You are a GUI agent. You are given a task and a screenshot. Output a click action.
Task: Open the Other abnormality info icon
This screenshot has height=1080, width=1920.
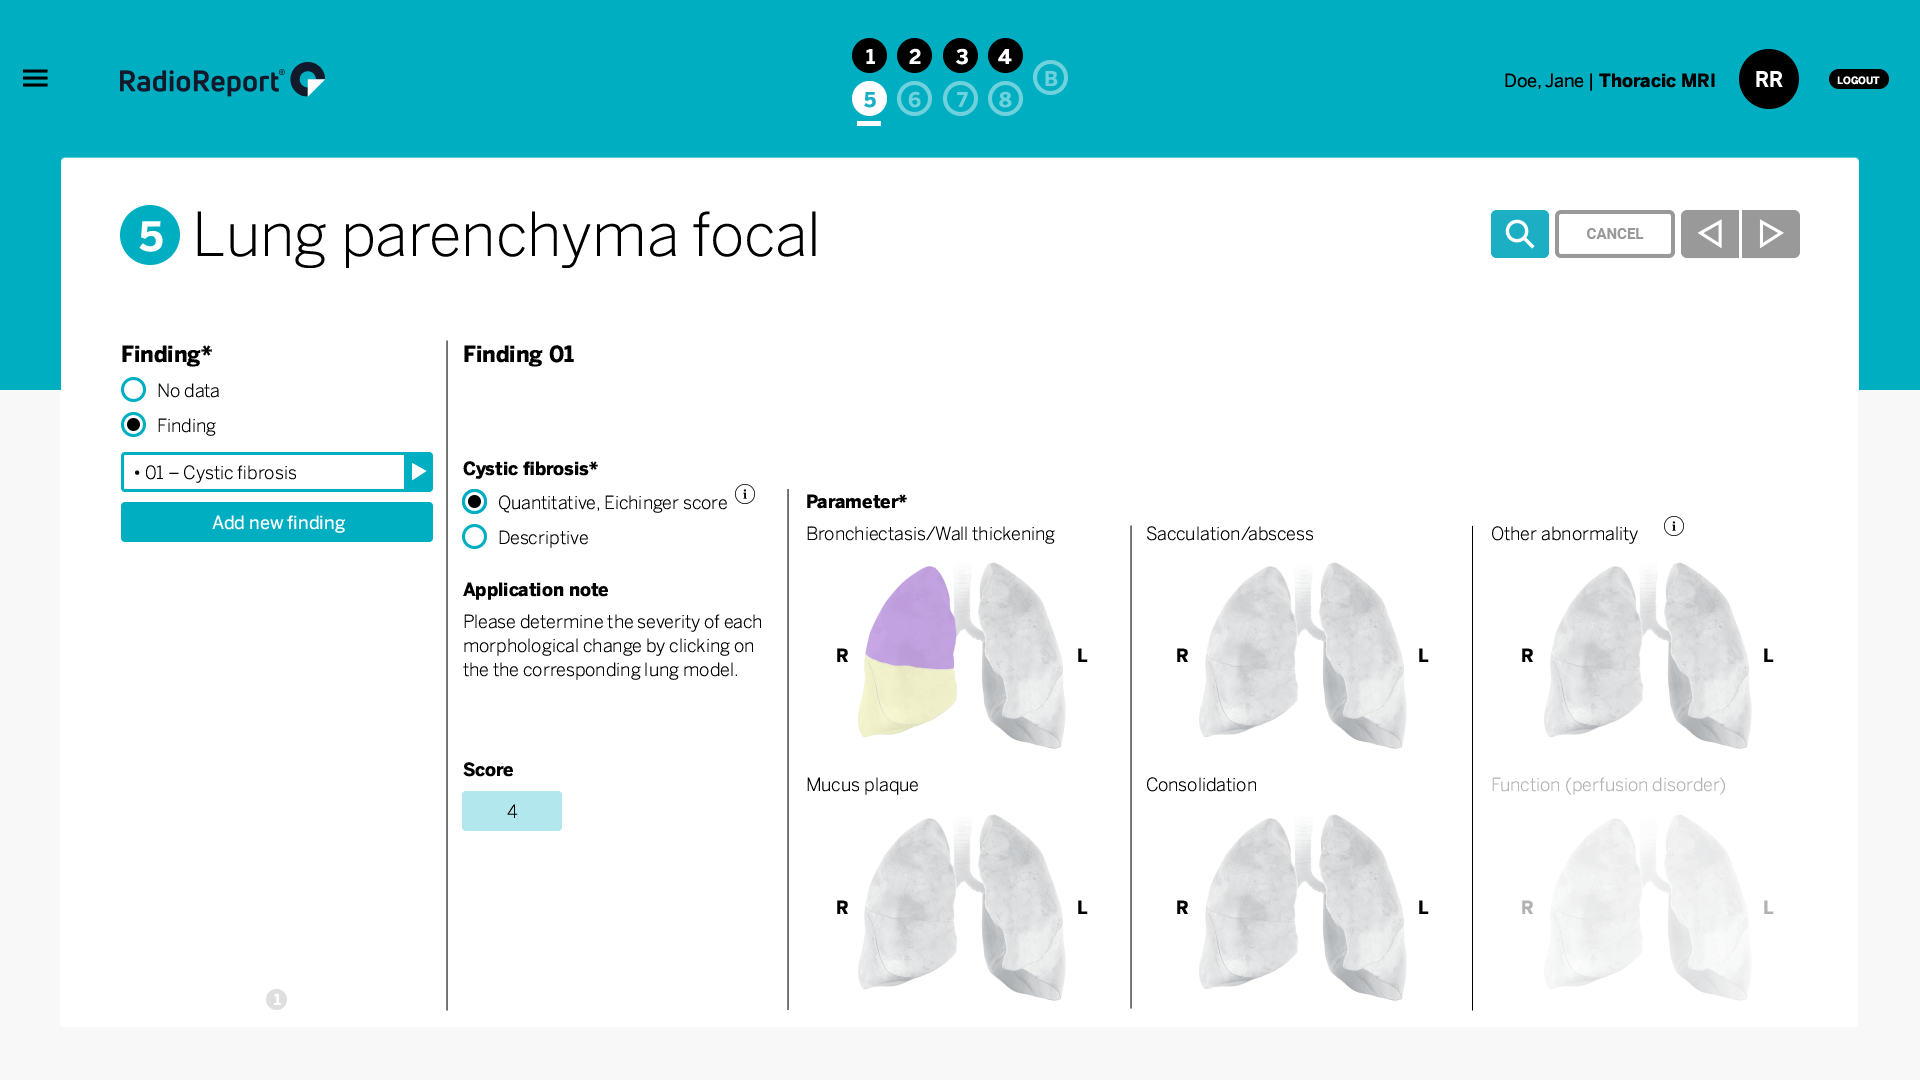pos(1674,526)
